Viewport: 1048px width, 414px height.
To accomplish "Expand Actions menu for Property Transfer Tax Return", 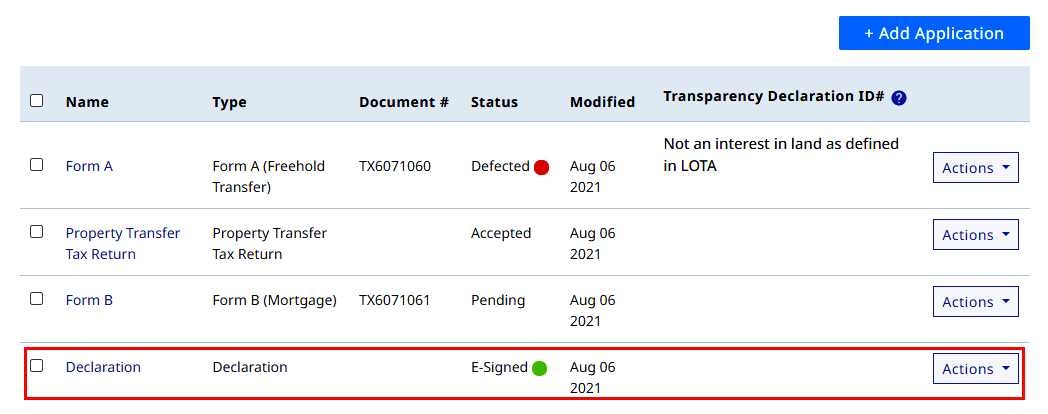I will [x=976, y=235].
